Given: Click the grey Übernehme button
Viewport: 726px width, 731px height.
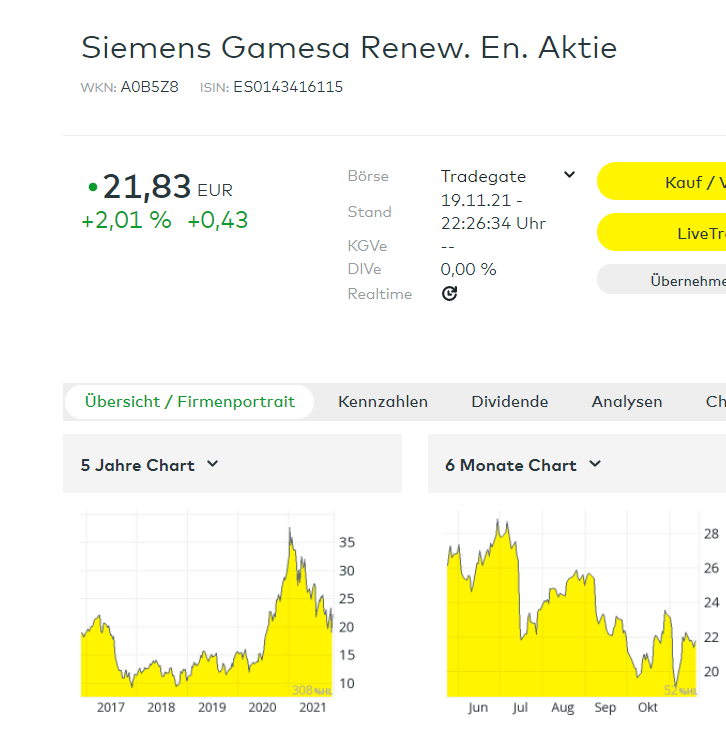Looking at the screenshot, I should [662, 280].
